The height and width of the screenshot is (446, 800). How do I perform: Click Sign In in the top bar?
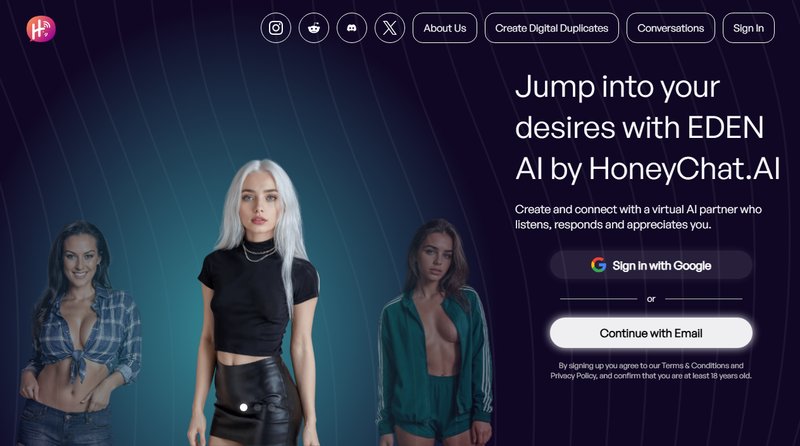[x=748, y=28]
